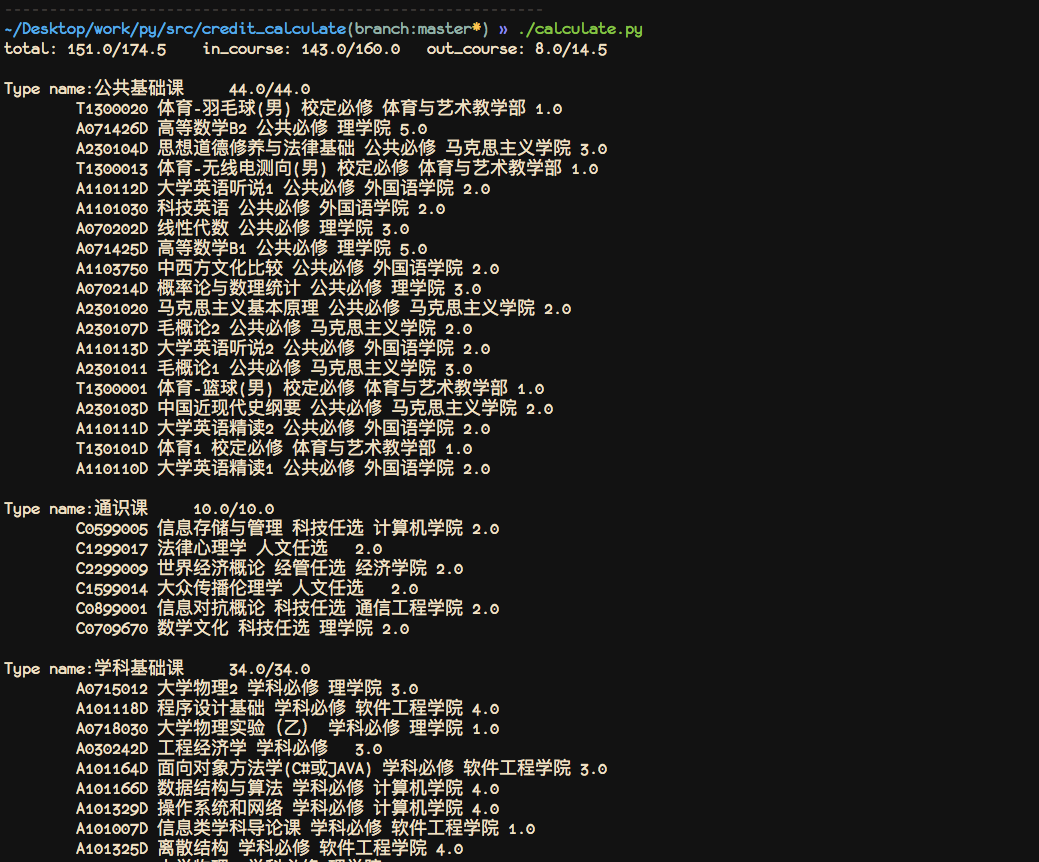Click the row C1299017 法律心理学
Image resolution: width=1039 pixels, height=862 pixels.
click(x=229, y=549)
